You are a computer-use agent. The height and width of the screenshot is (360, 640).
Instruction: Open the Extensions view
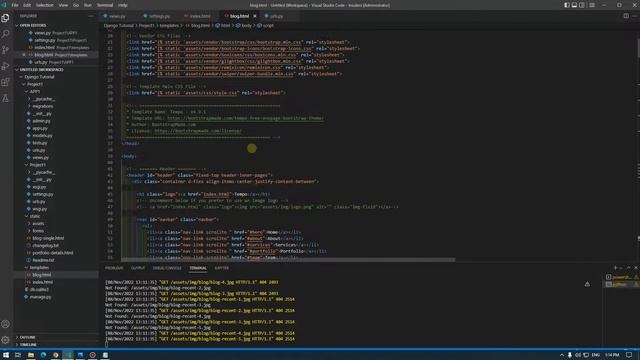tap(5, 82)
